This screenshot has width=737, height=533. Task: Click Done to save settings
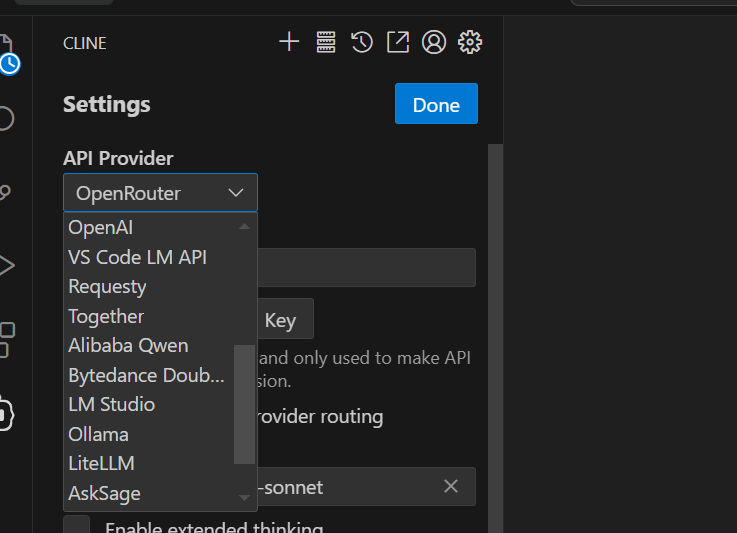pos(436,104)
